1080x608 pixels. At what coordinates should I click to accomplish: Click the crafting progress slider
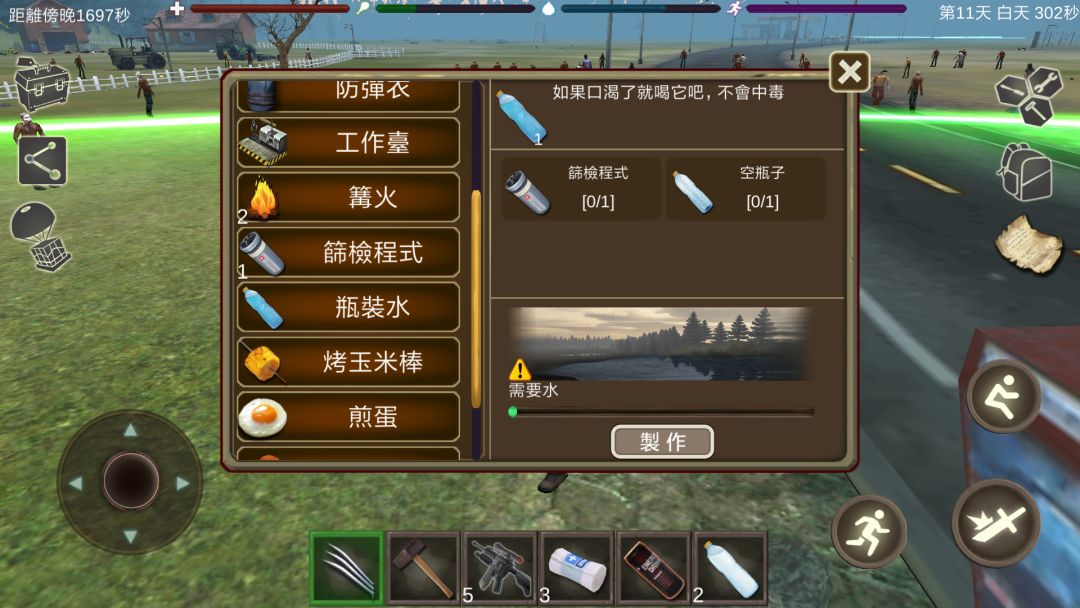point(663,412)
